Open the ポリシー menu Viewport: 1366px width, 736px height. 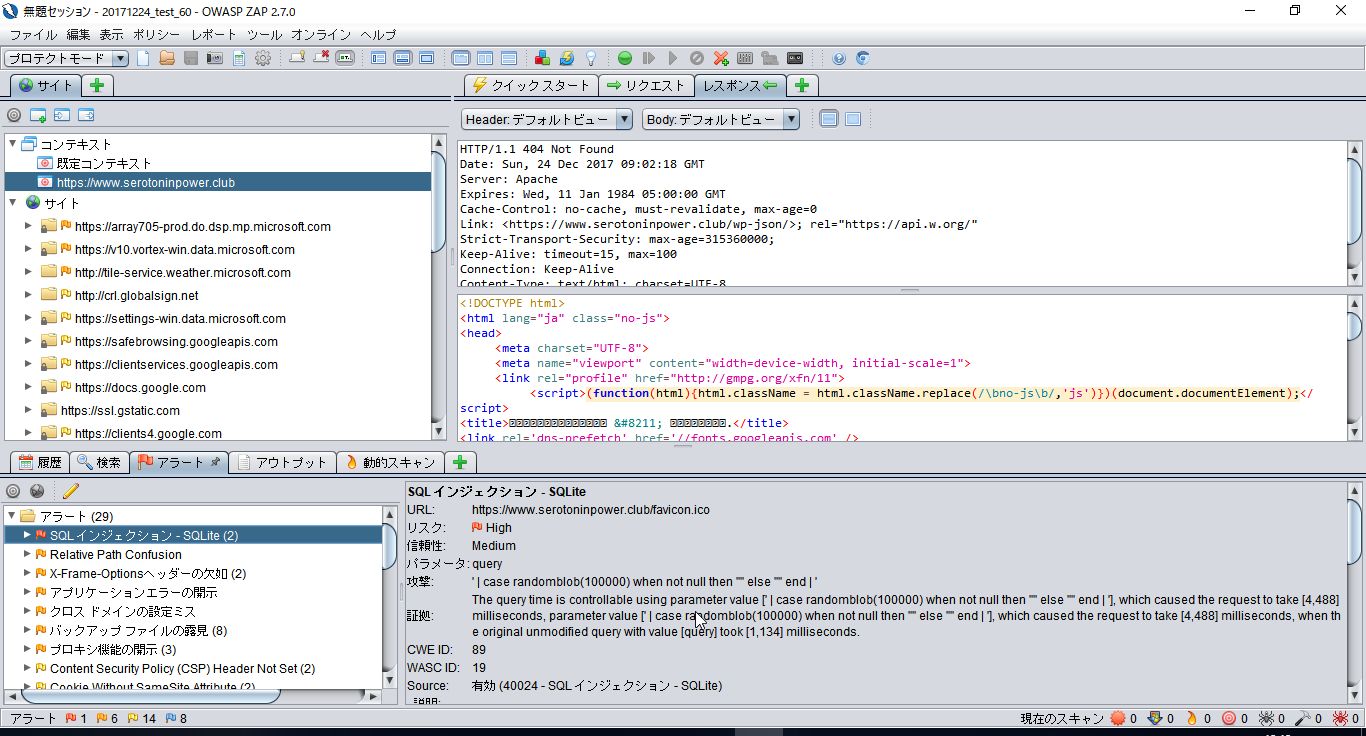click(156, 34)
